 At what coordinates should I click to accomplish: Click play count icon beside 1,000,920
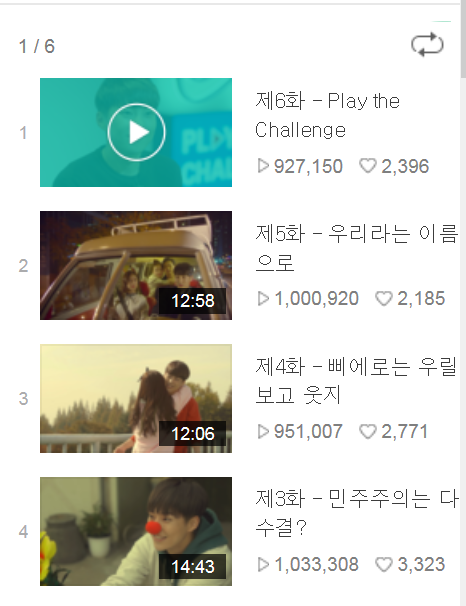coord(263,299)
